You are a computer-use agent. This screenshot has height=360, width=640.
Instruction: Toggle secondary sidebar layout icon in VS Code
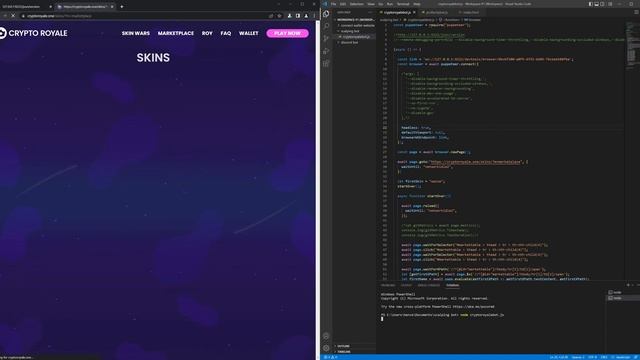[602, 4]
